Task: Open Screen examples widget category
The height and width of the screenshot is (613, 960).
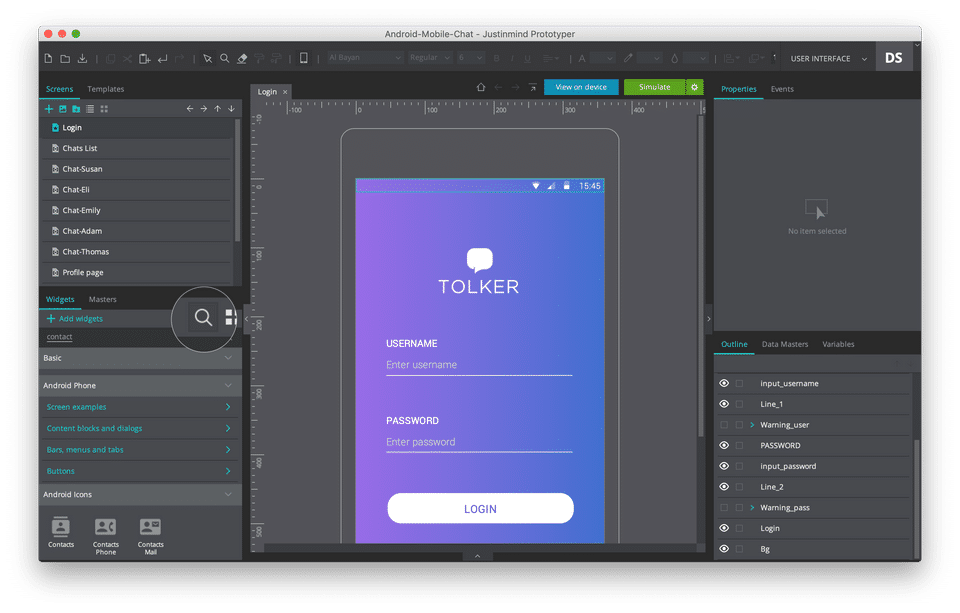Action: click(x=138, y=407)
